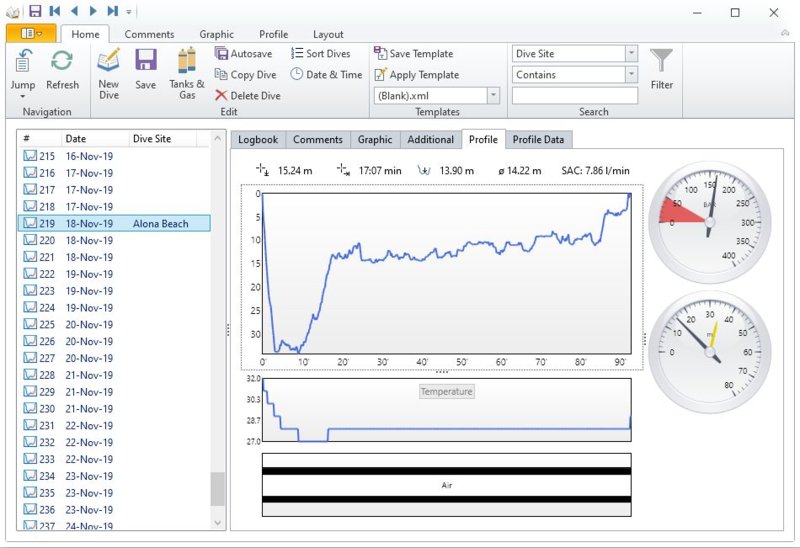Click the Refresh icon in Navigation
Image resolution: width=800 pixels, height=548 pixels.
coord(62,62)
